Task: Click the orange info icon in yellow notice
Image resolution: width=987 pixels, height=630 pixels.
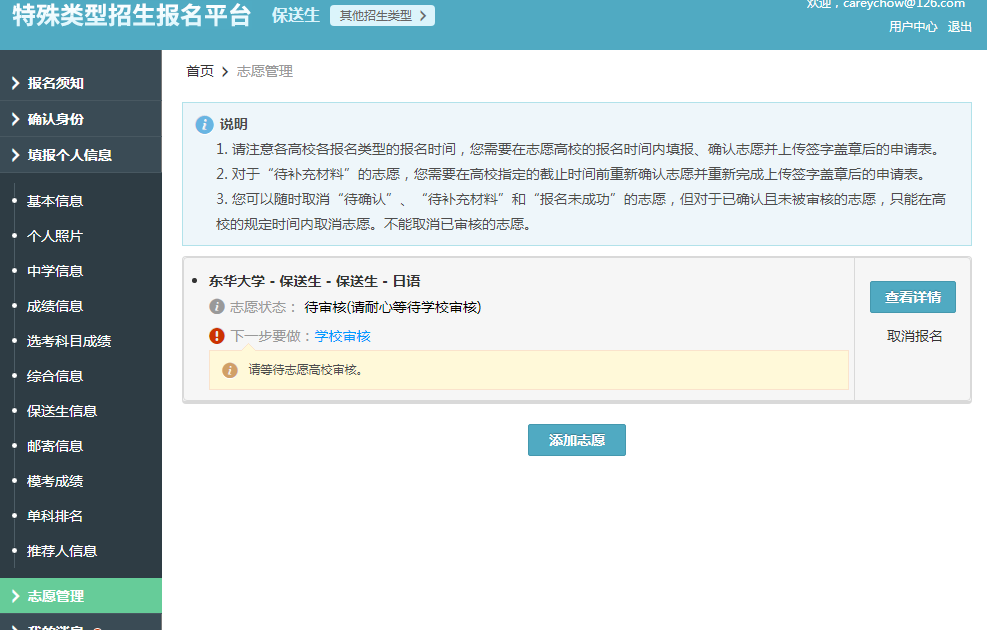Action: tap(230, 370)
